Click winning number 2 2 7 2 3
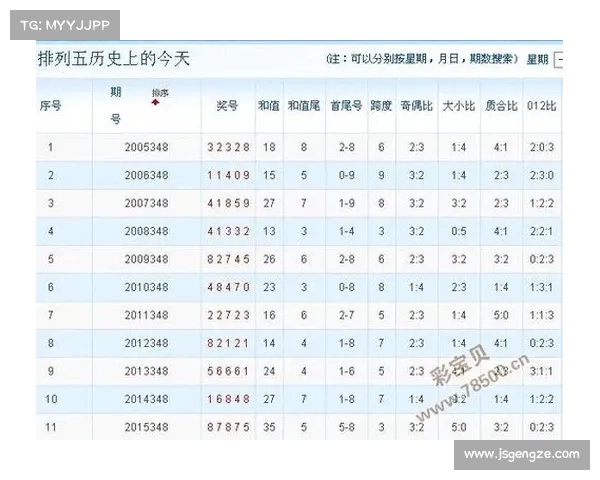The height and width of the screenshot is (480, 600). [x=228, y=315]
